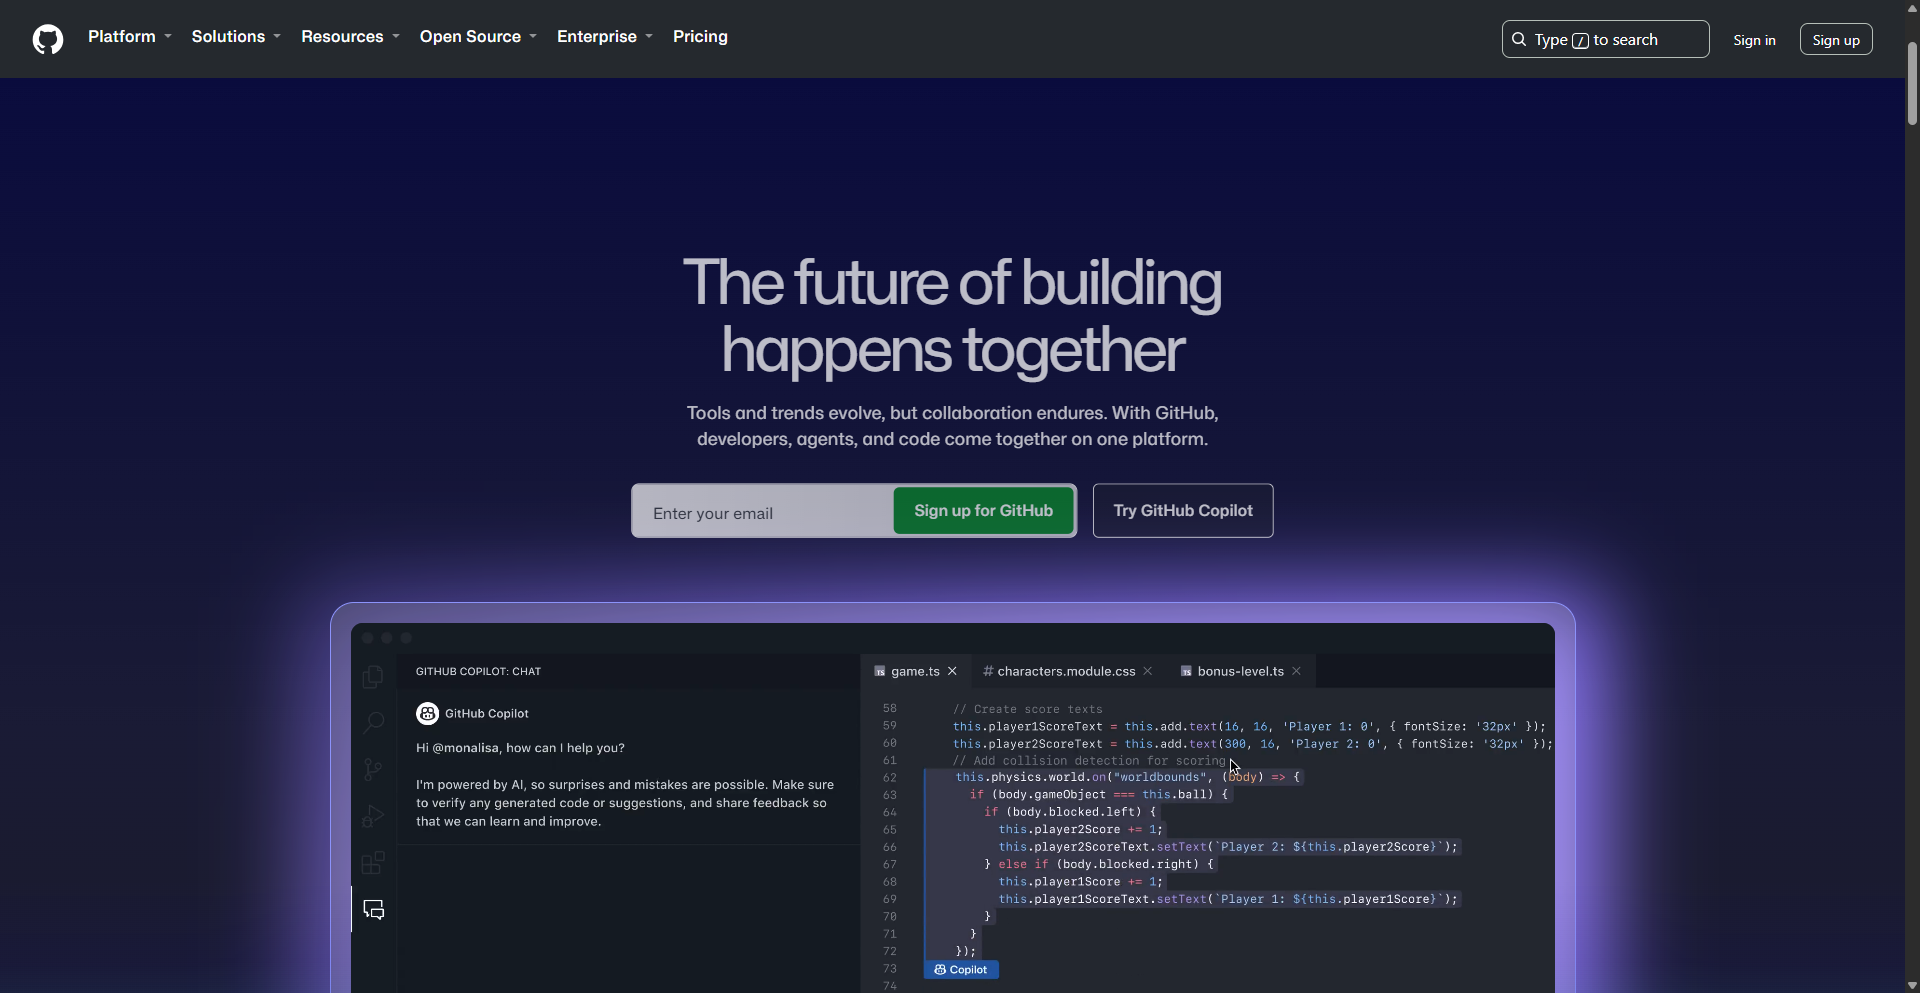1920x993 pixels.
Task: Close the characters.module.css editor tab
Action: point(1148,671)
